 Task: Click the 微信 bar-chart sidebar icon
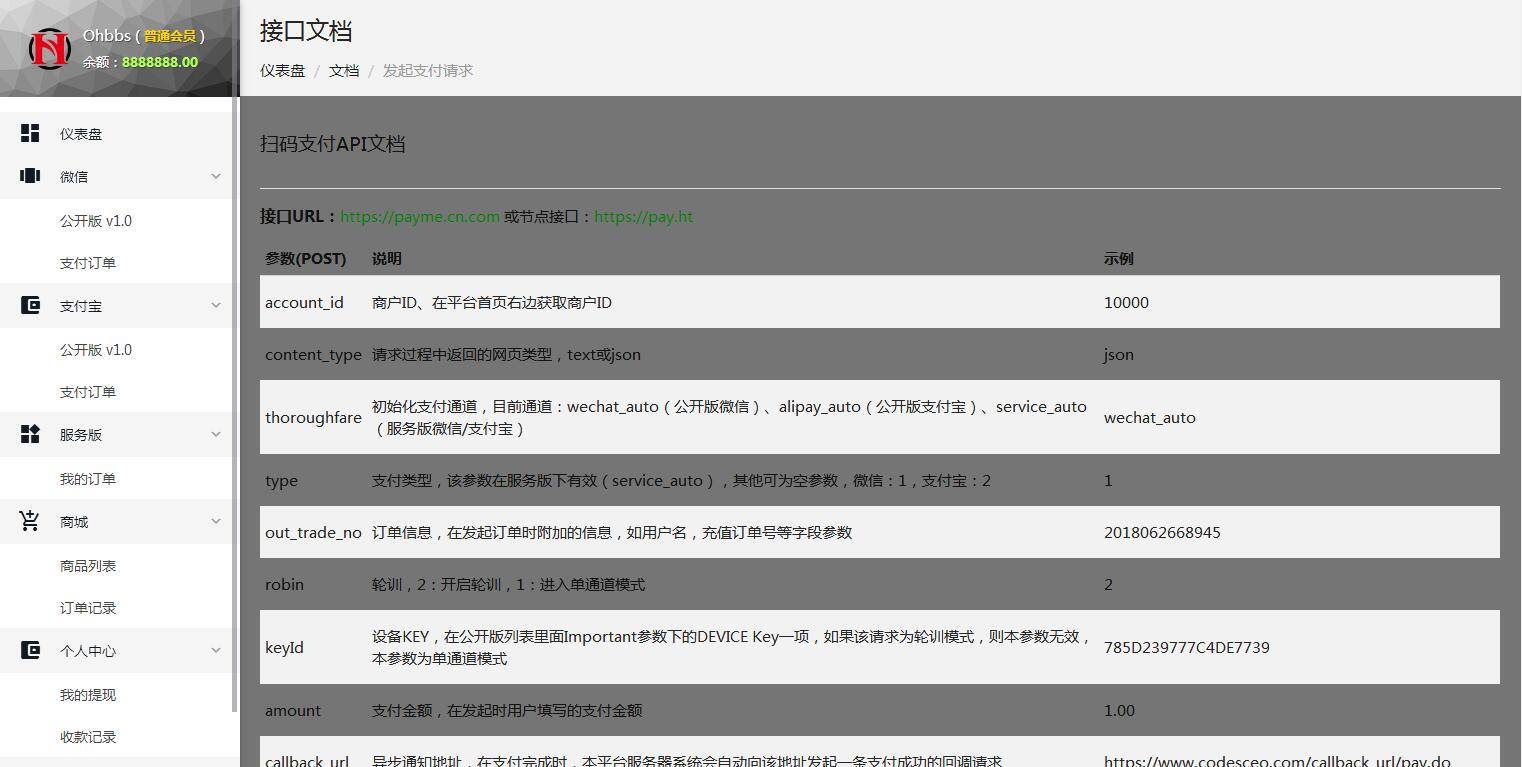coord(29,175)
